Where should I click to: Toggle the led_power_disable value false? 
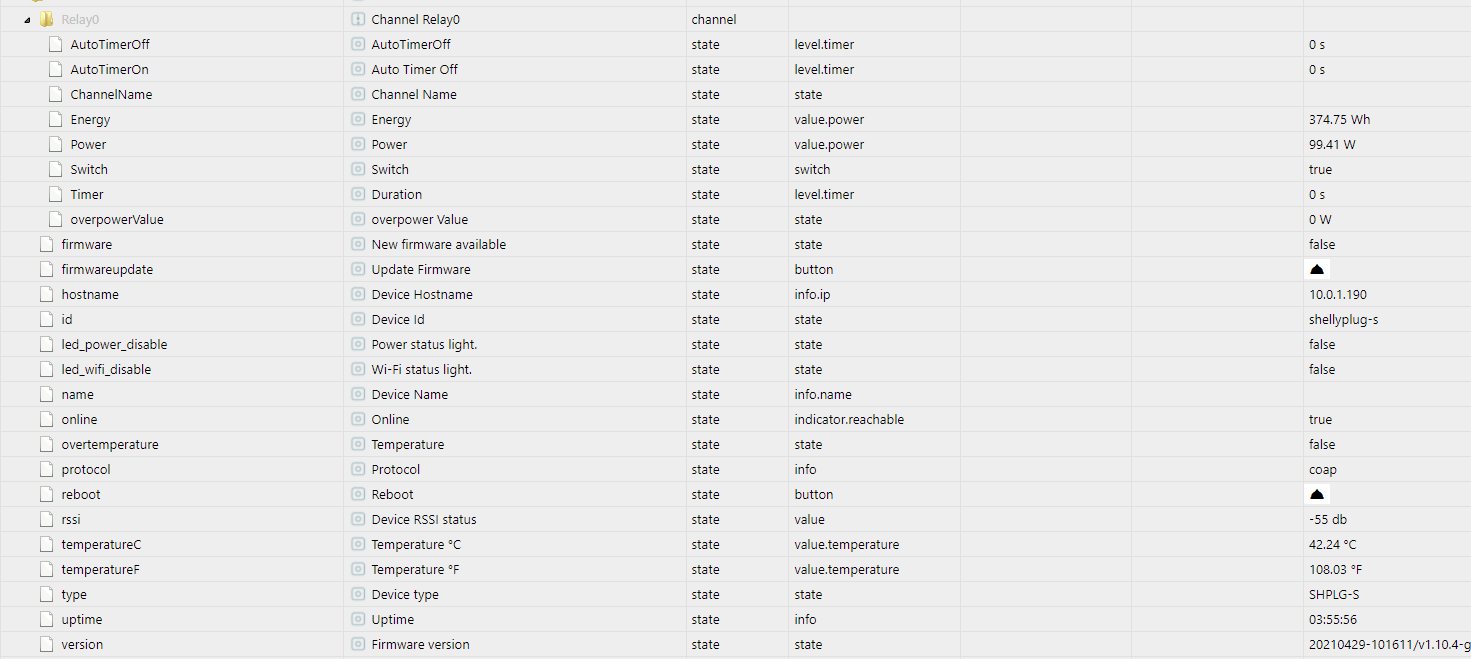1322,345
